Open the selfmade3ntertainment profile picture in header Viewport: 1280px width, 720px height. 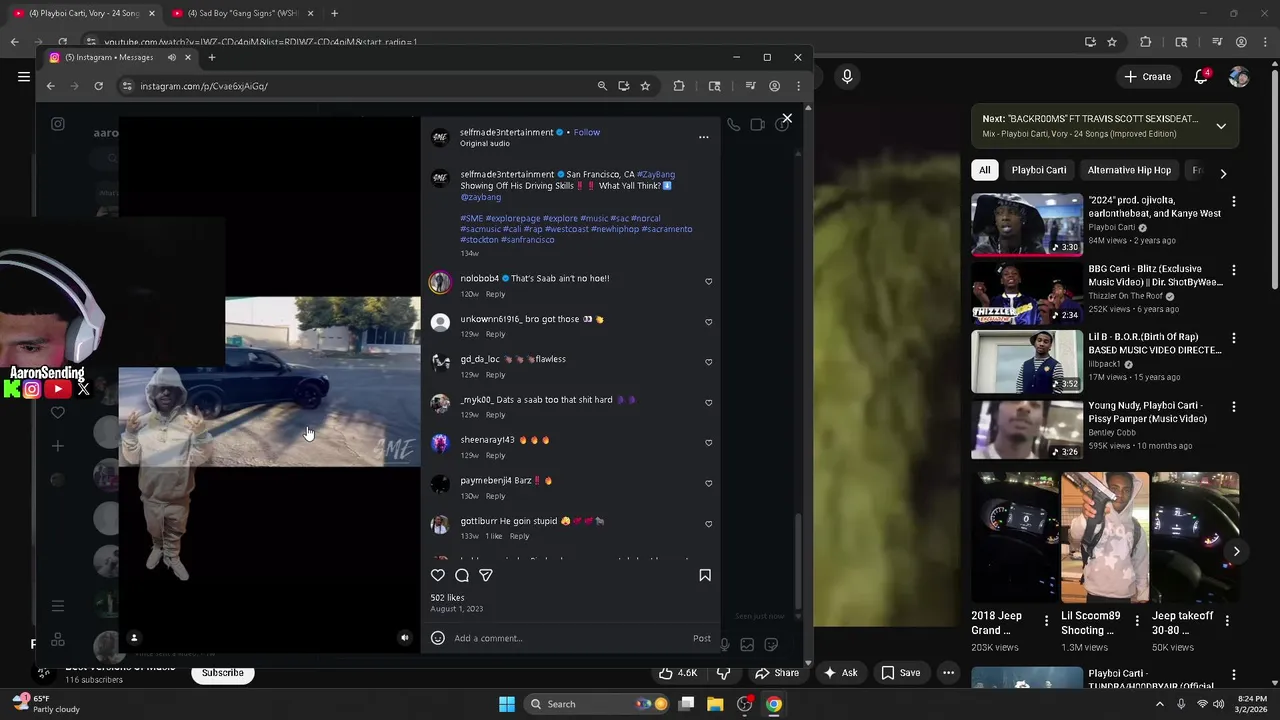(x=439, y=138)
